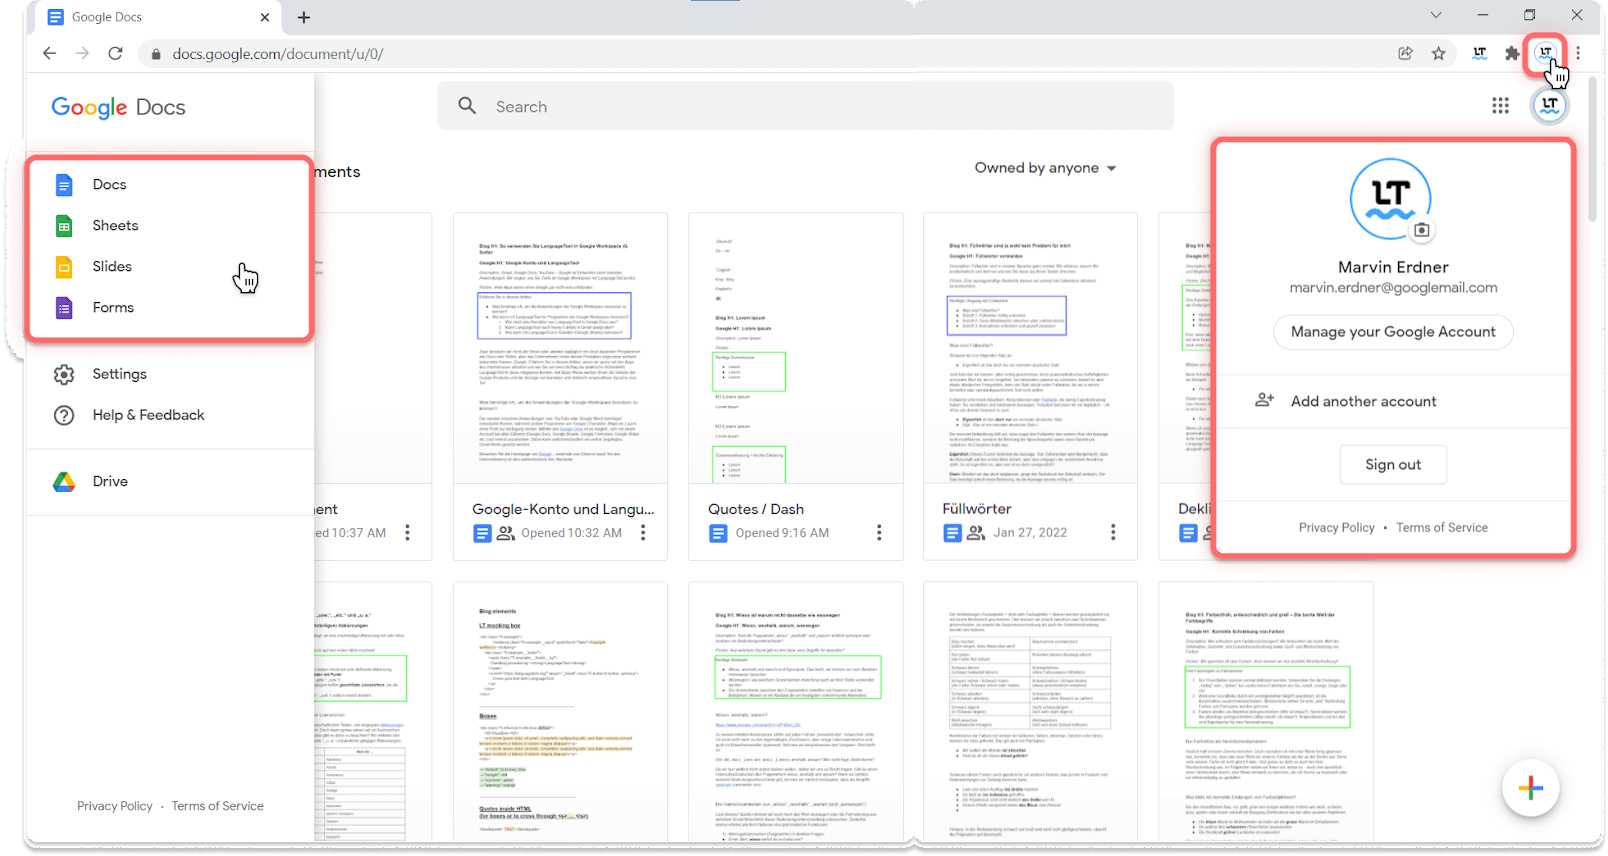Click the green Sheets icon
Screen dimensions: 1608x856
coord(64,226)
